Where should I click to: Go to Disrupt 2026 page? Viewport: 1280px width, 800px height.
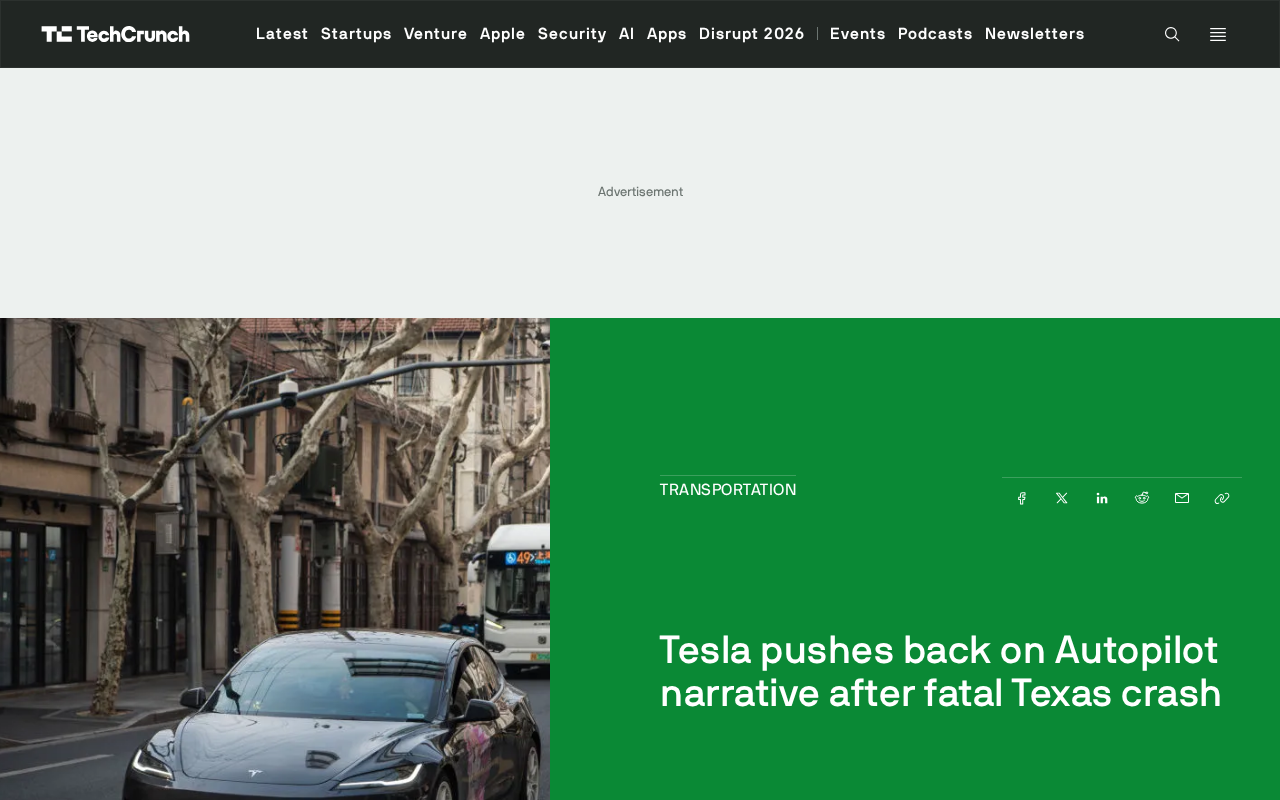(x=752, y=34)
